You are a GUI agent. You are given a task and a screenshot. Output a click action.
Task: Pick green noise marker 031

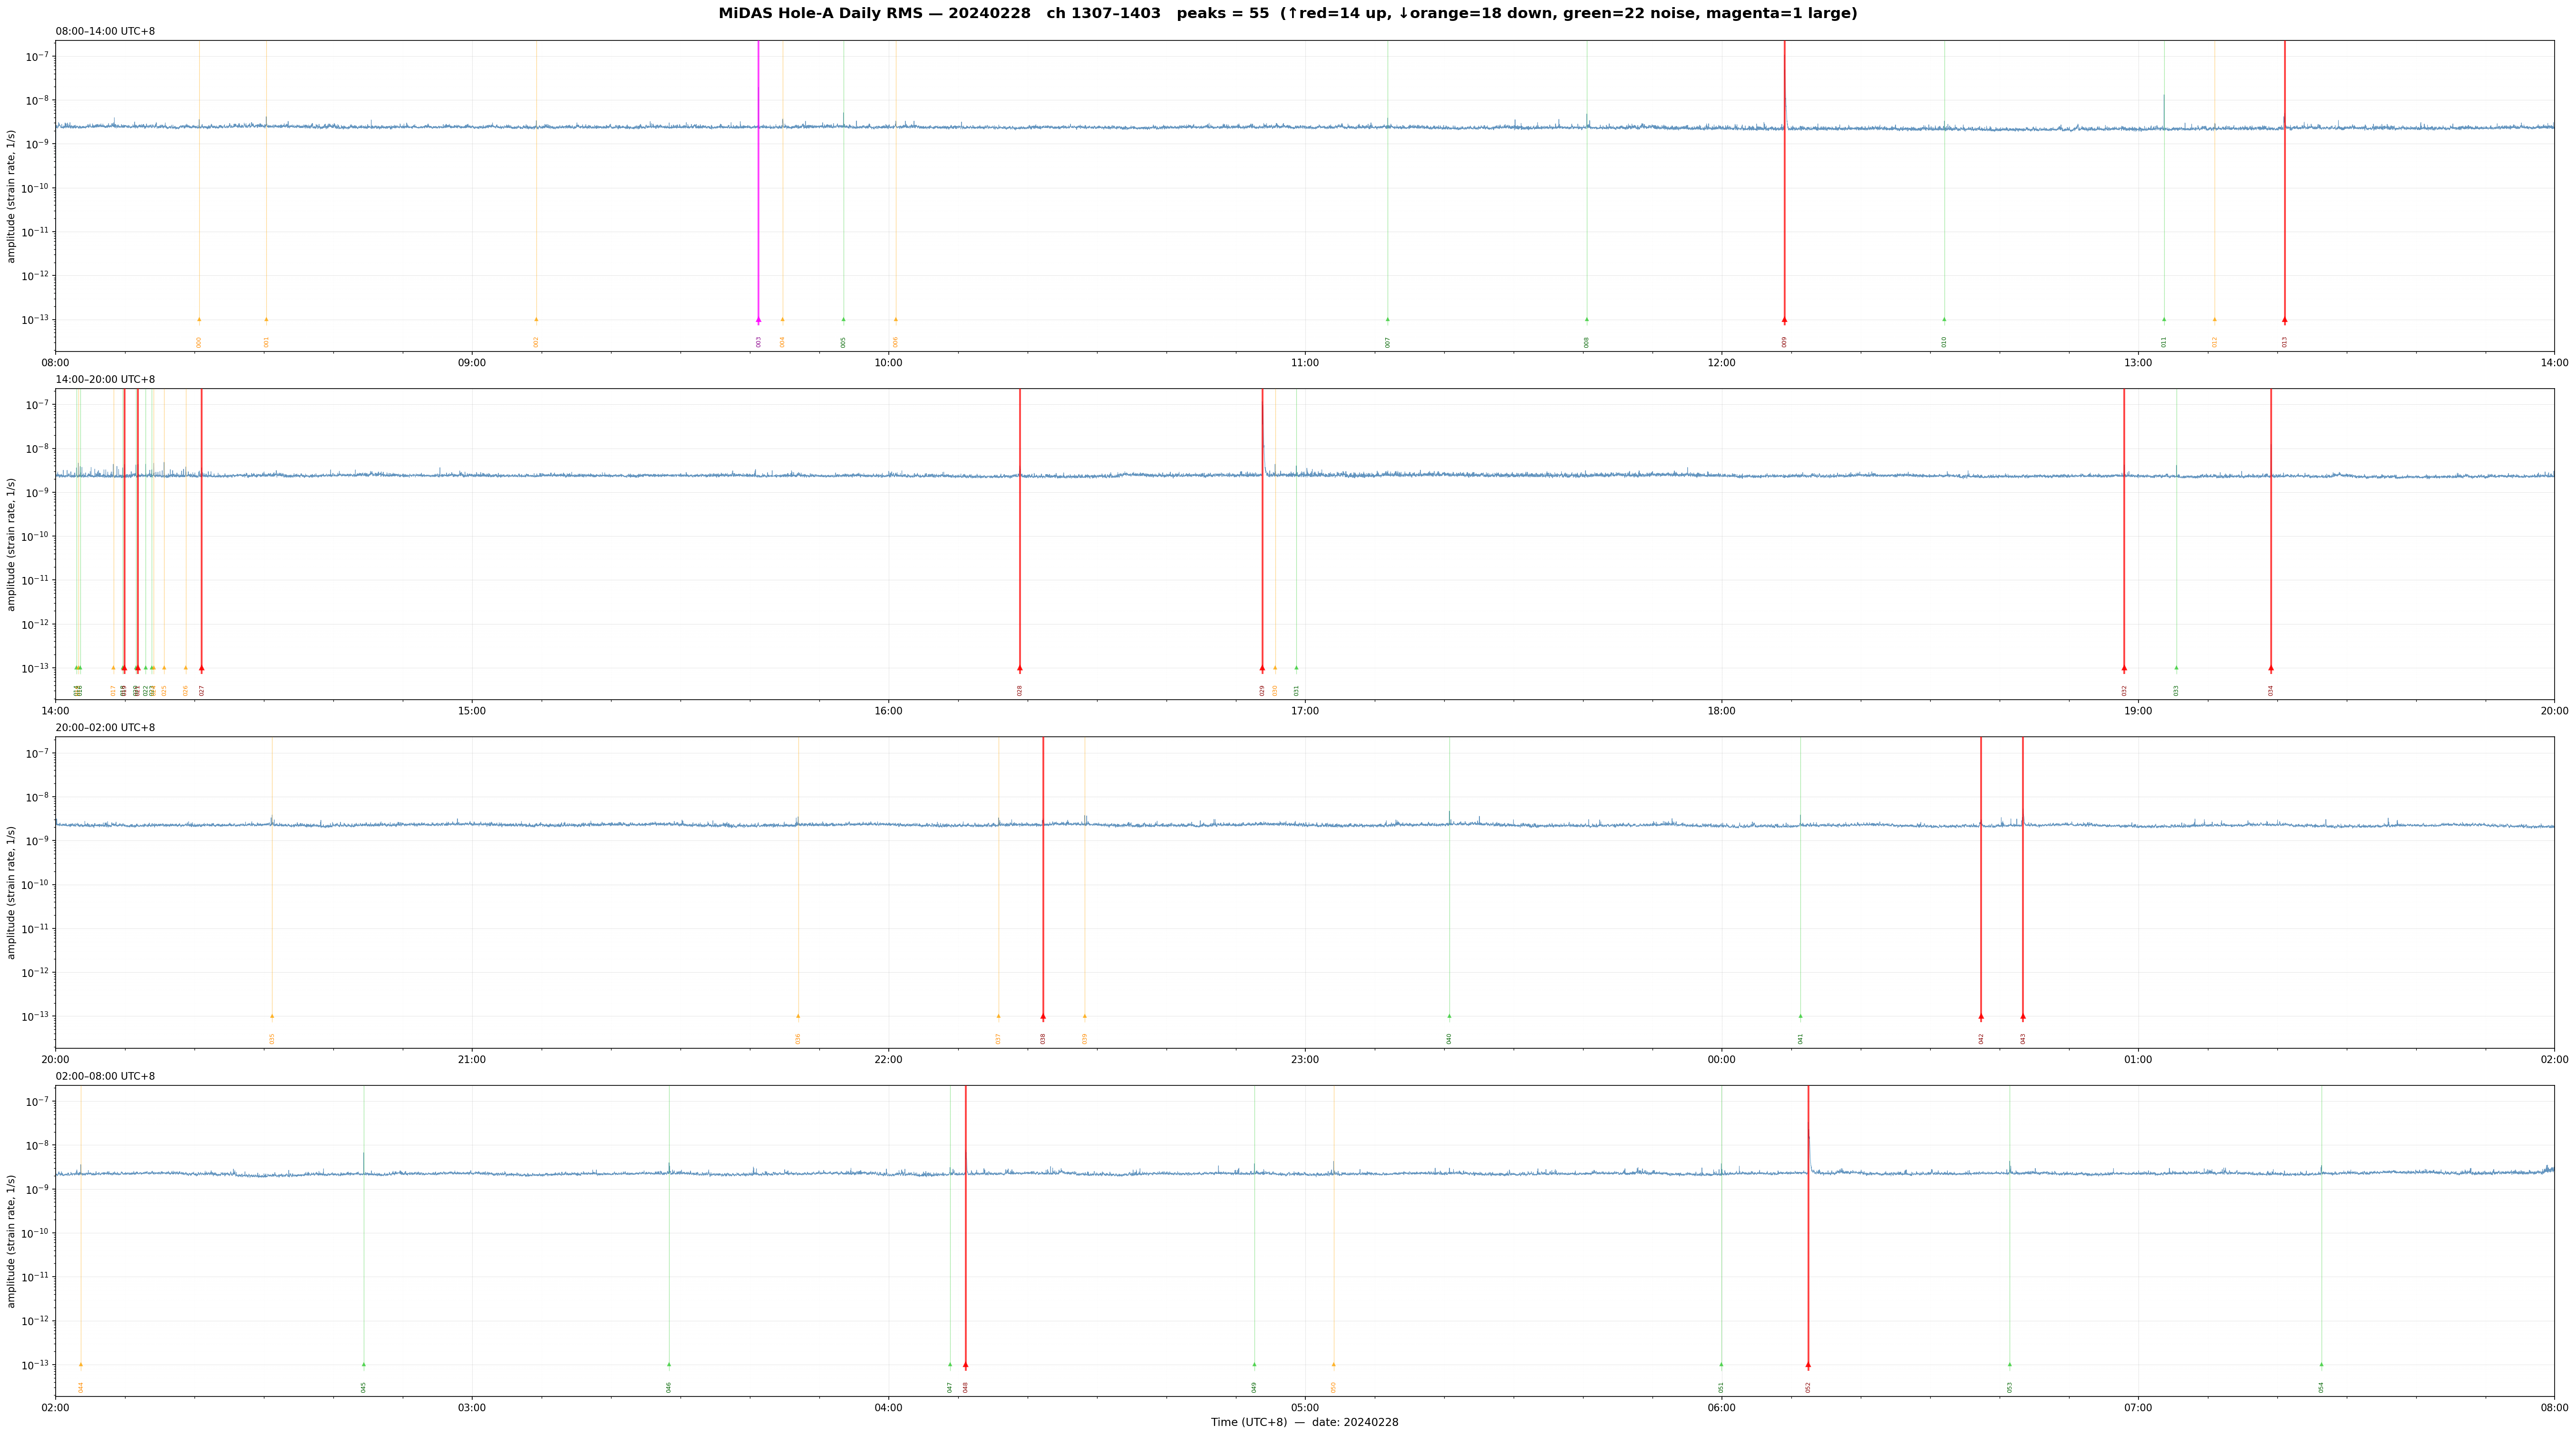1296,668
